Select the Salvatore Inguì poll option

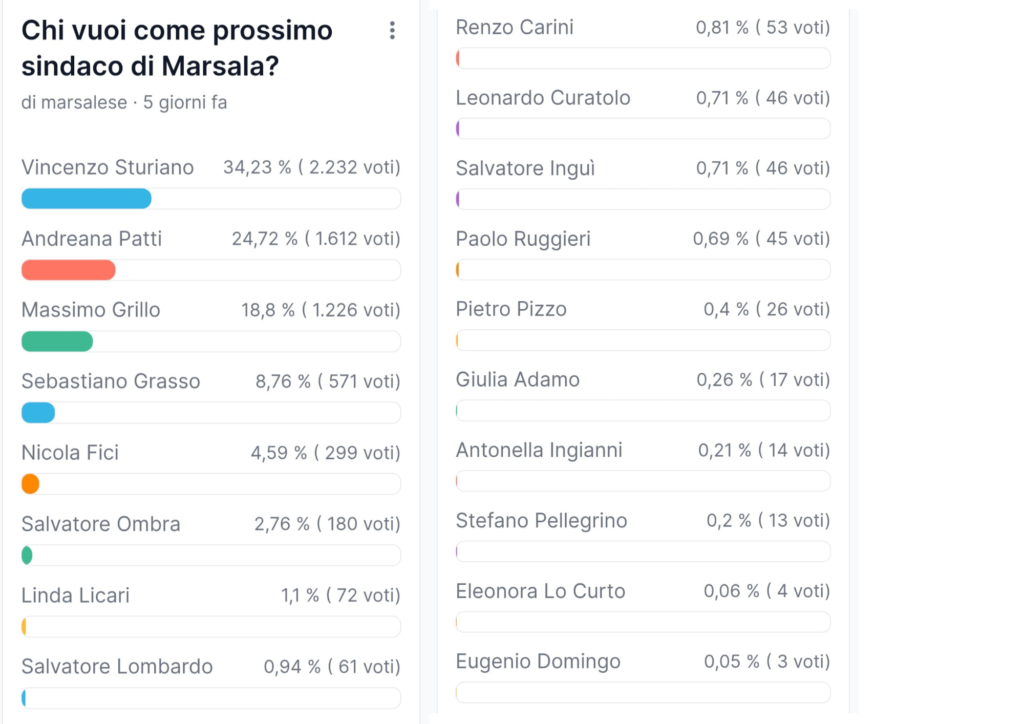tap(525, 168)
